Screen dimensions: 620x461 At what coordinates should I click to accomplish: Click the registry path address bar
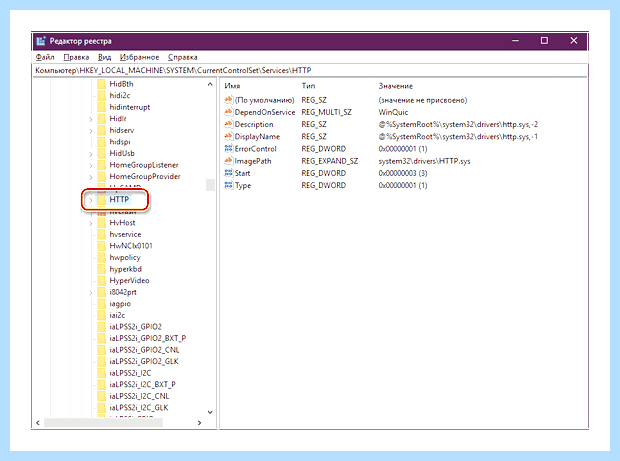point(310,70)
